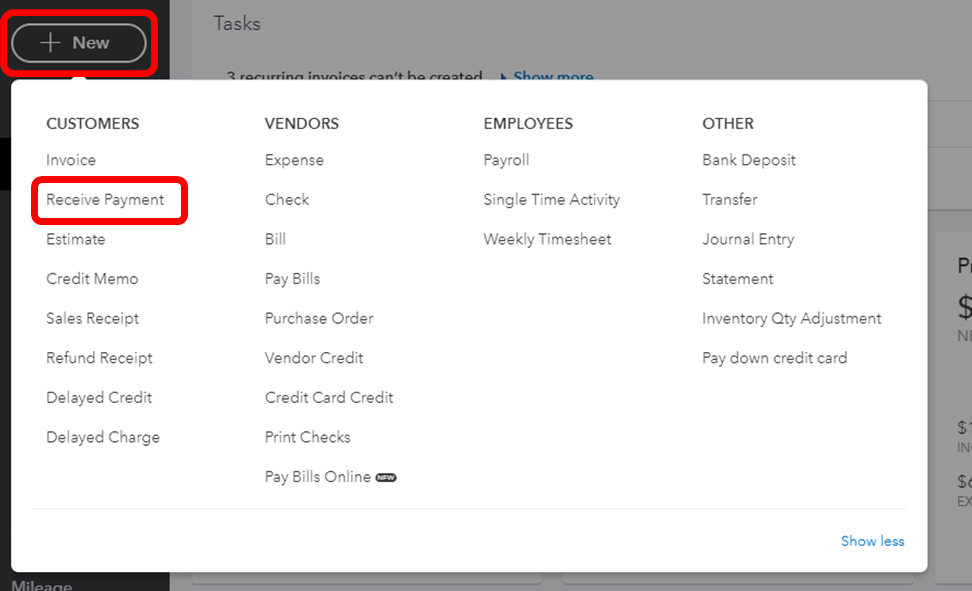Select Refund Receipt
This screenshot has height=591, width=972.
[x=99, y=358]
